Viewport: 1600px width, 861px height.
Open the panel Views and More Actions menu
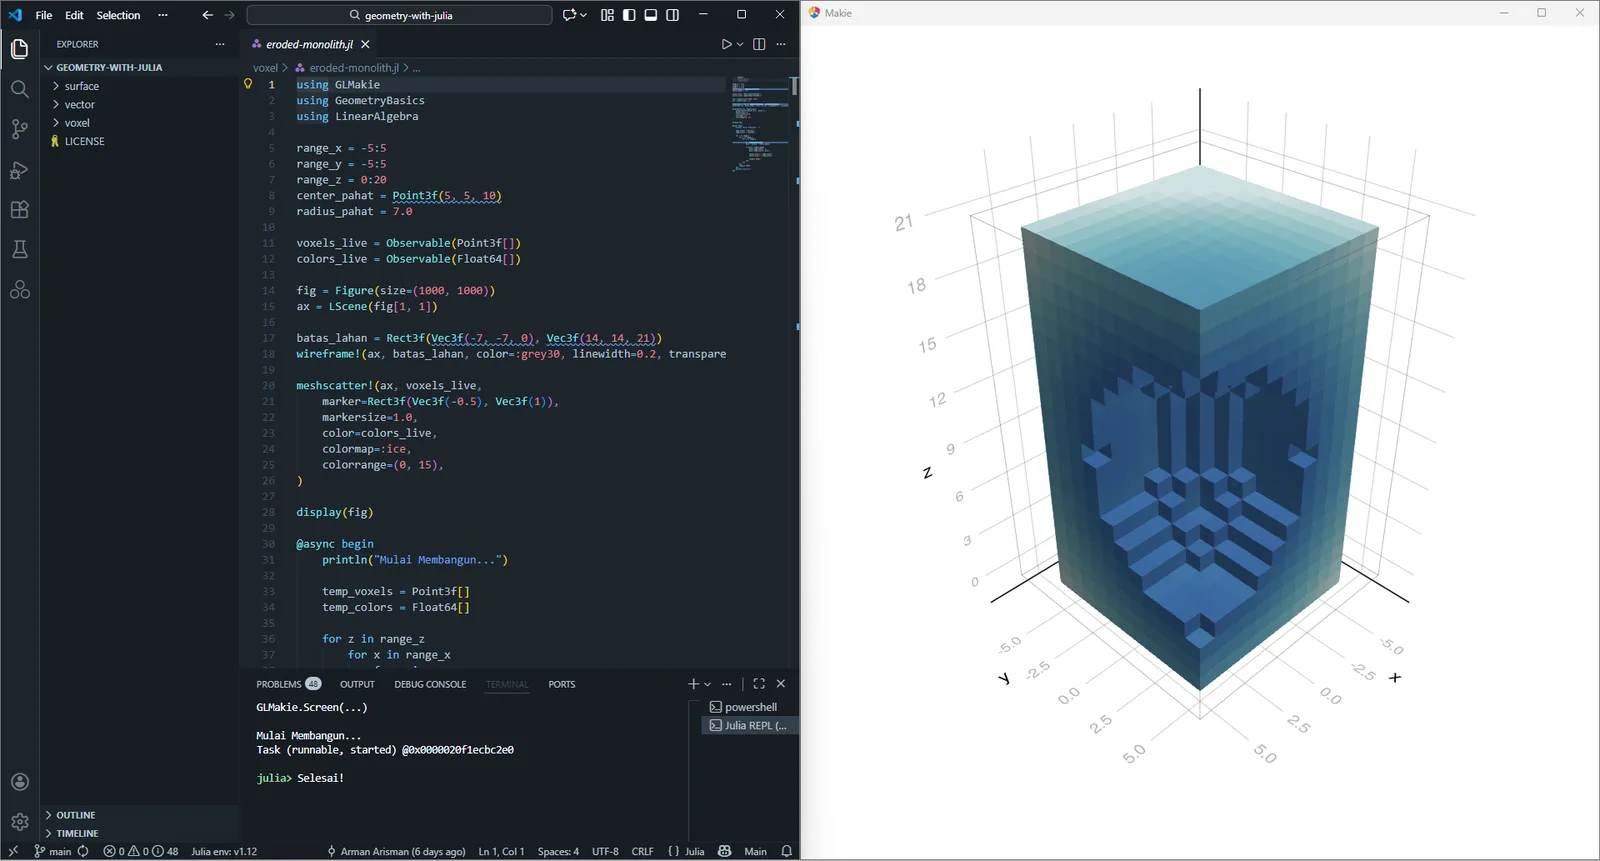click(727, 684)
